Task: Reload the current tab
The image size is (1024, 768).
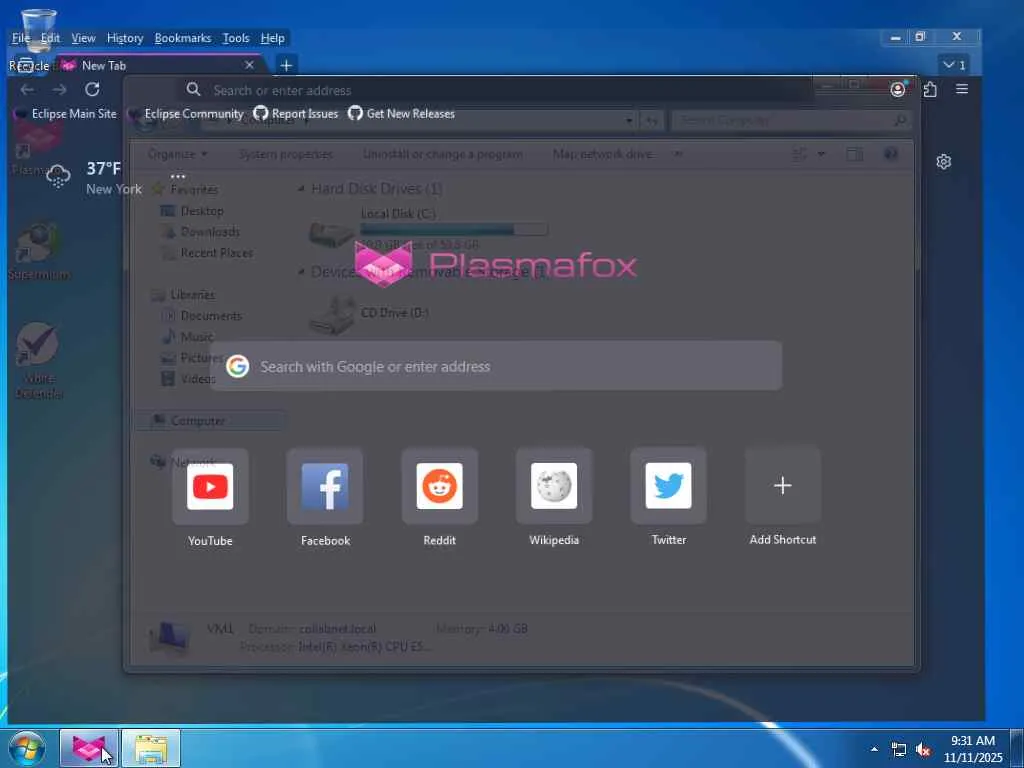Action: [x=92, y=89]
